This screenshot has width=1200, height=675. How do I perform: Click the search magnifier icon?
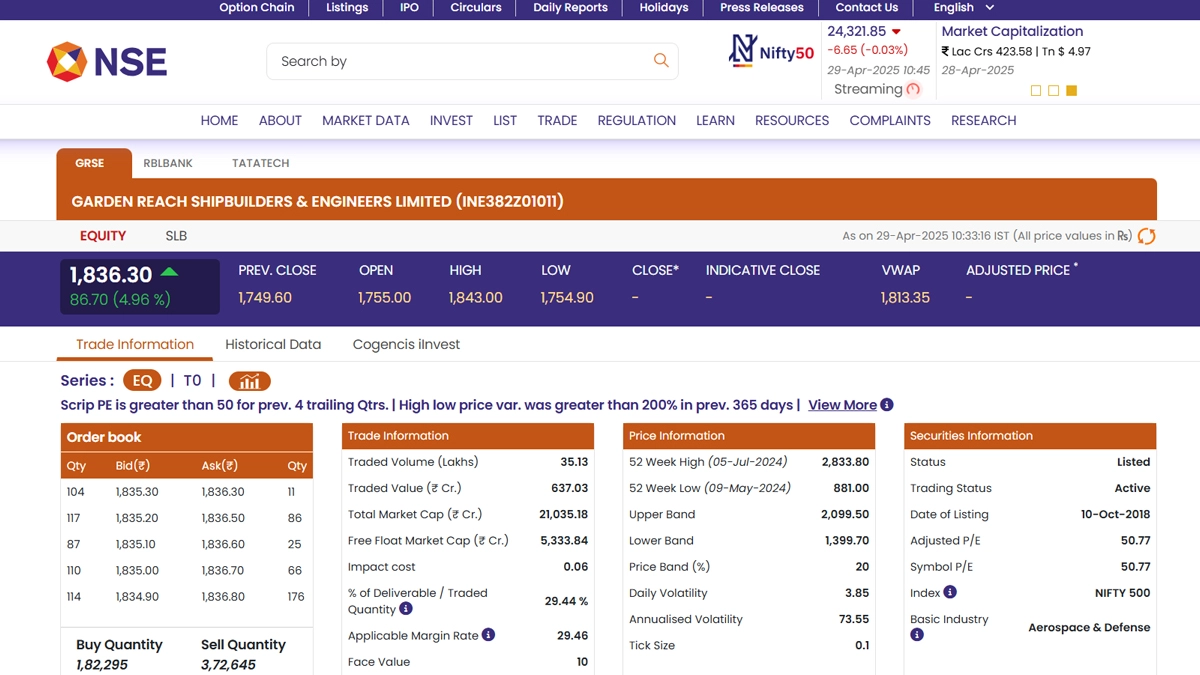click(661, 61)
